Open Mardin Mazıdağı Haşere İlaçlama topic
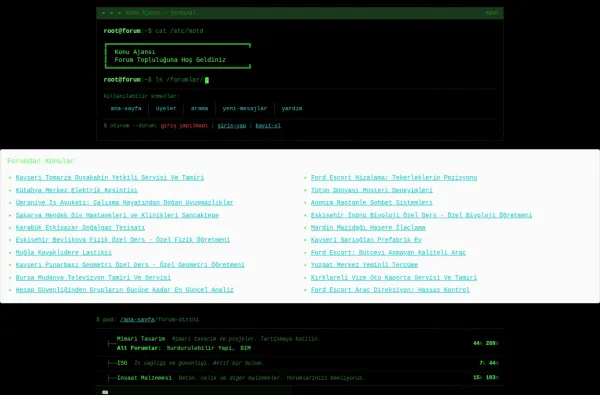The image size is (600, 395). click(368, 228)
